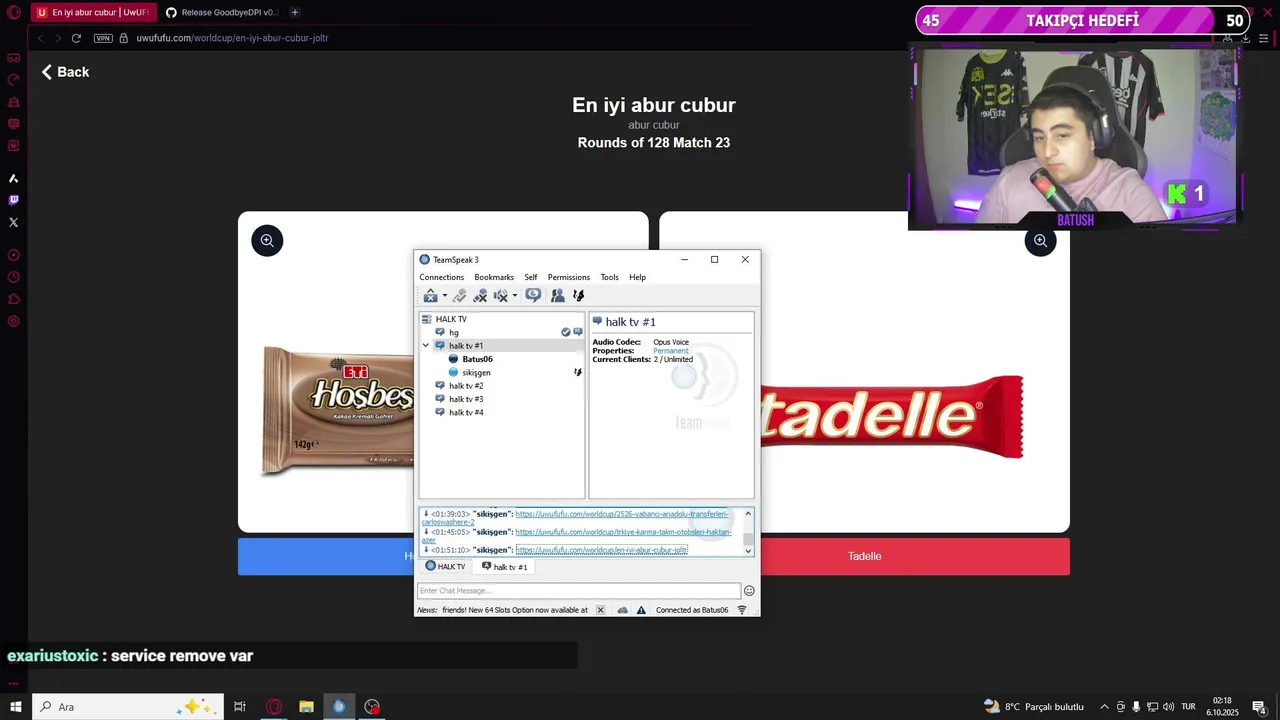This screenshot has height=720, width=1280.
Task: Click the uwufufu.com address bar URL
Action: coord(233,38)
